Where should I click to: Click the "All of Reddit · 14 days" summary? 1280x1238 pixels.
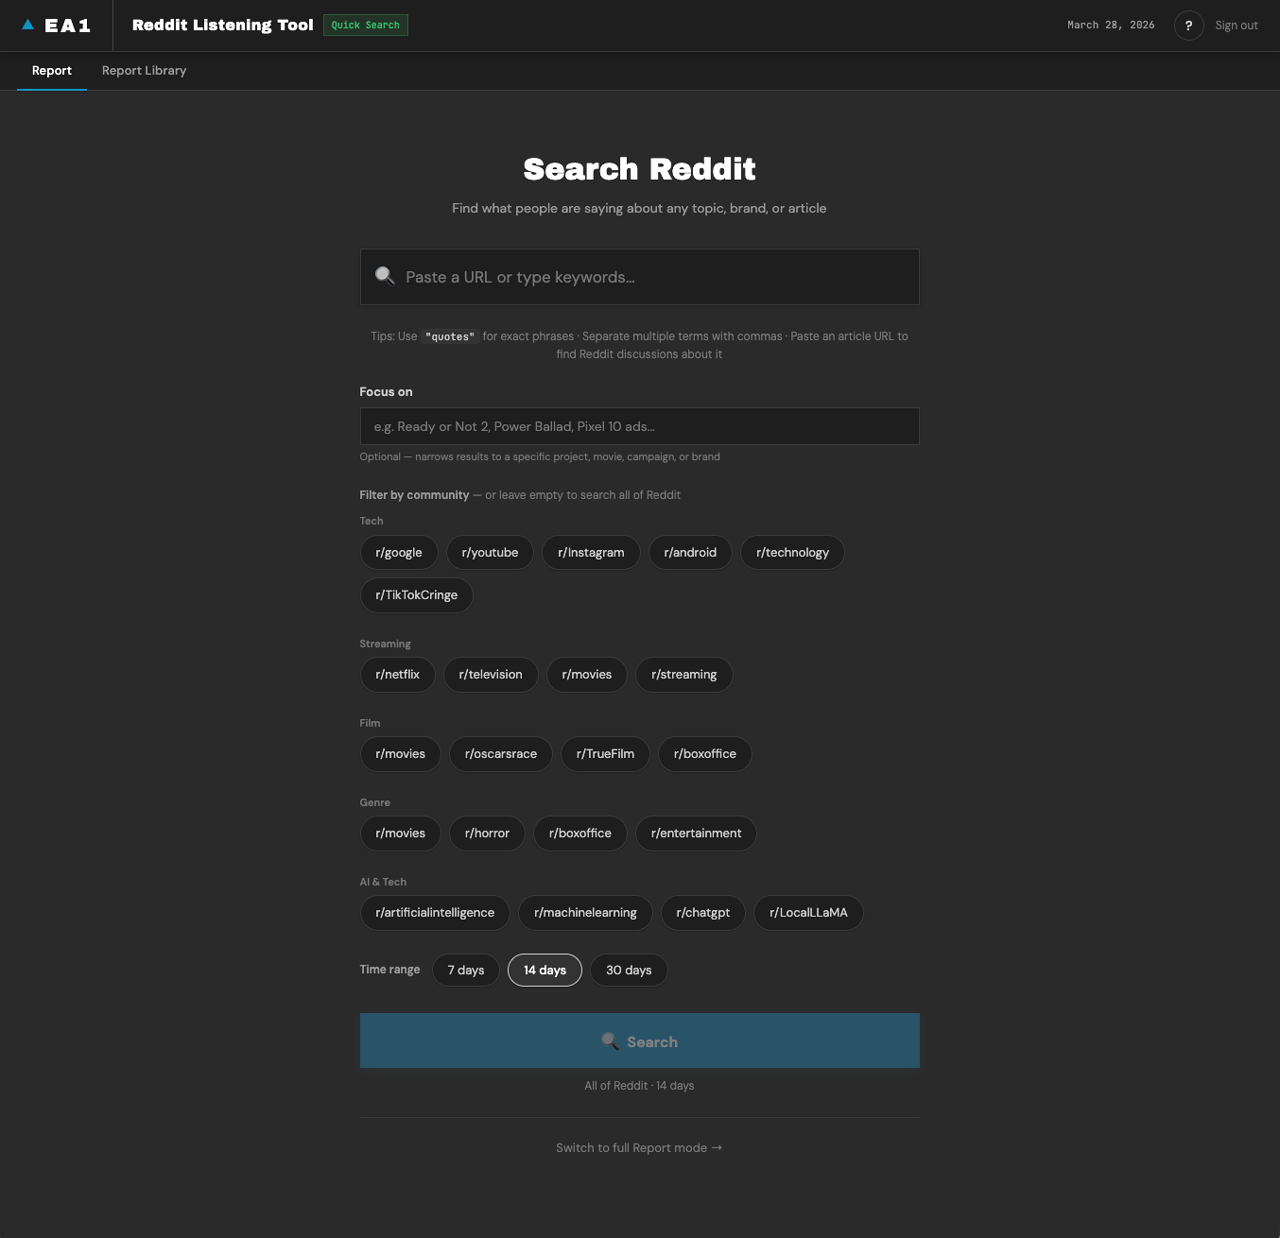coord(639,1086)
